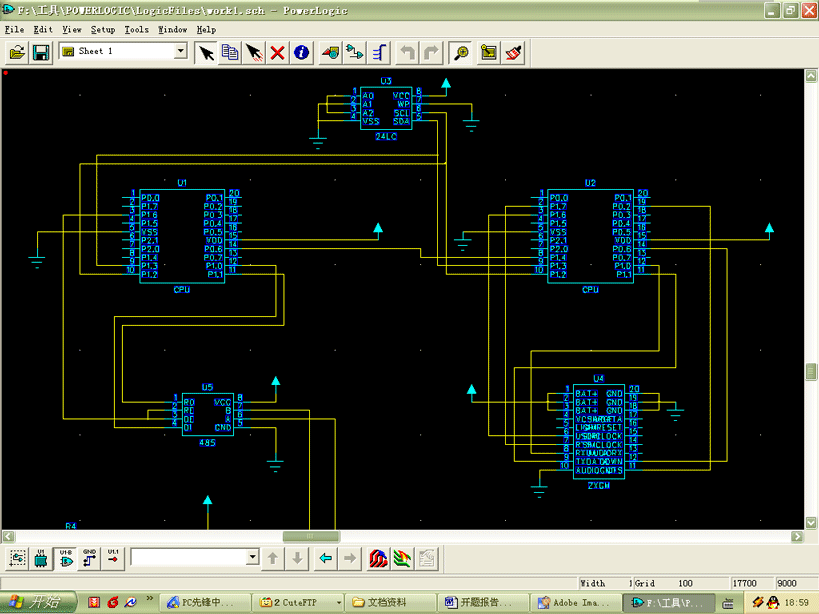
Task: Toggle the Select Nets GND filter
Action: [x=89, y=559]
